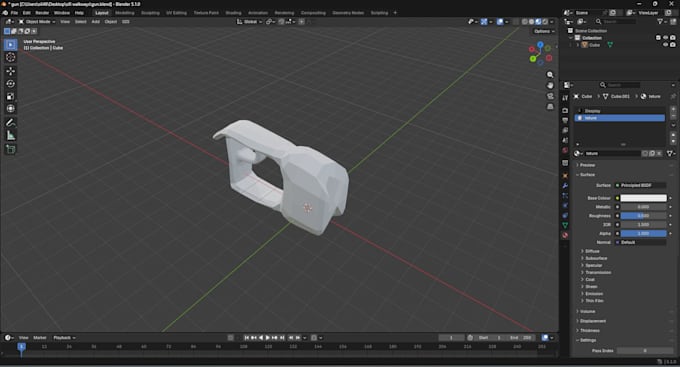Select the Annotate tool

(11, 123)
